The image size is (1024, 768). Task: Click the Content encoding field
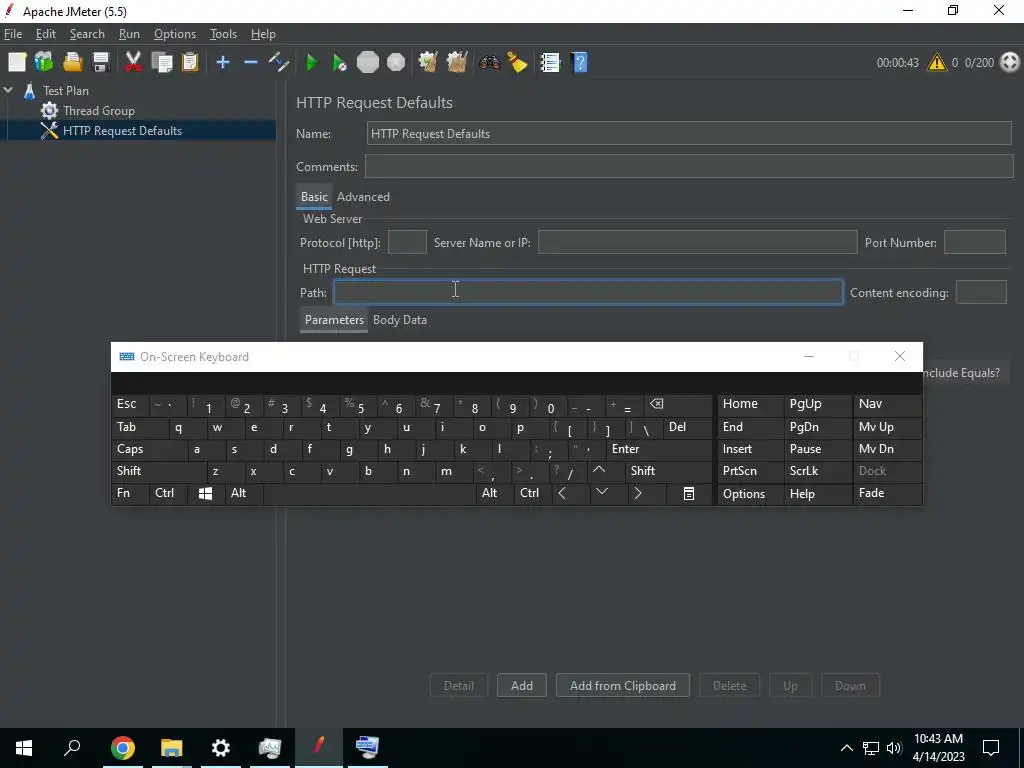981,292
